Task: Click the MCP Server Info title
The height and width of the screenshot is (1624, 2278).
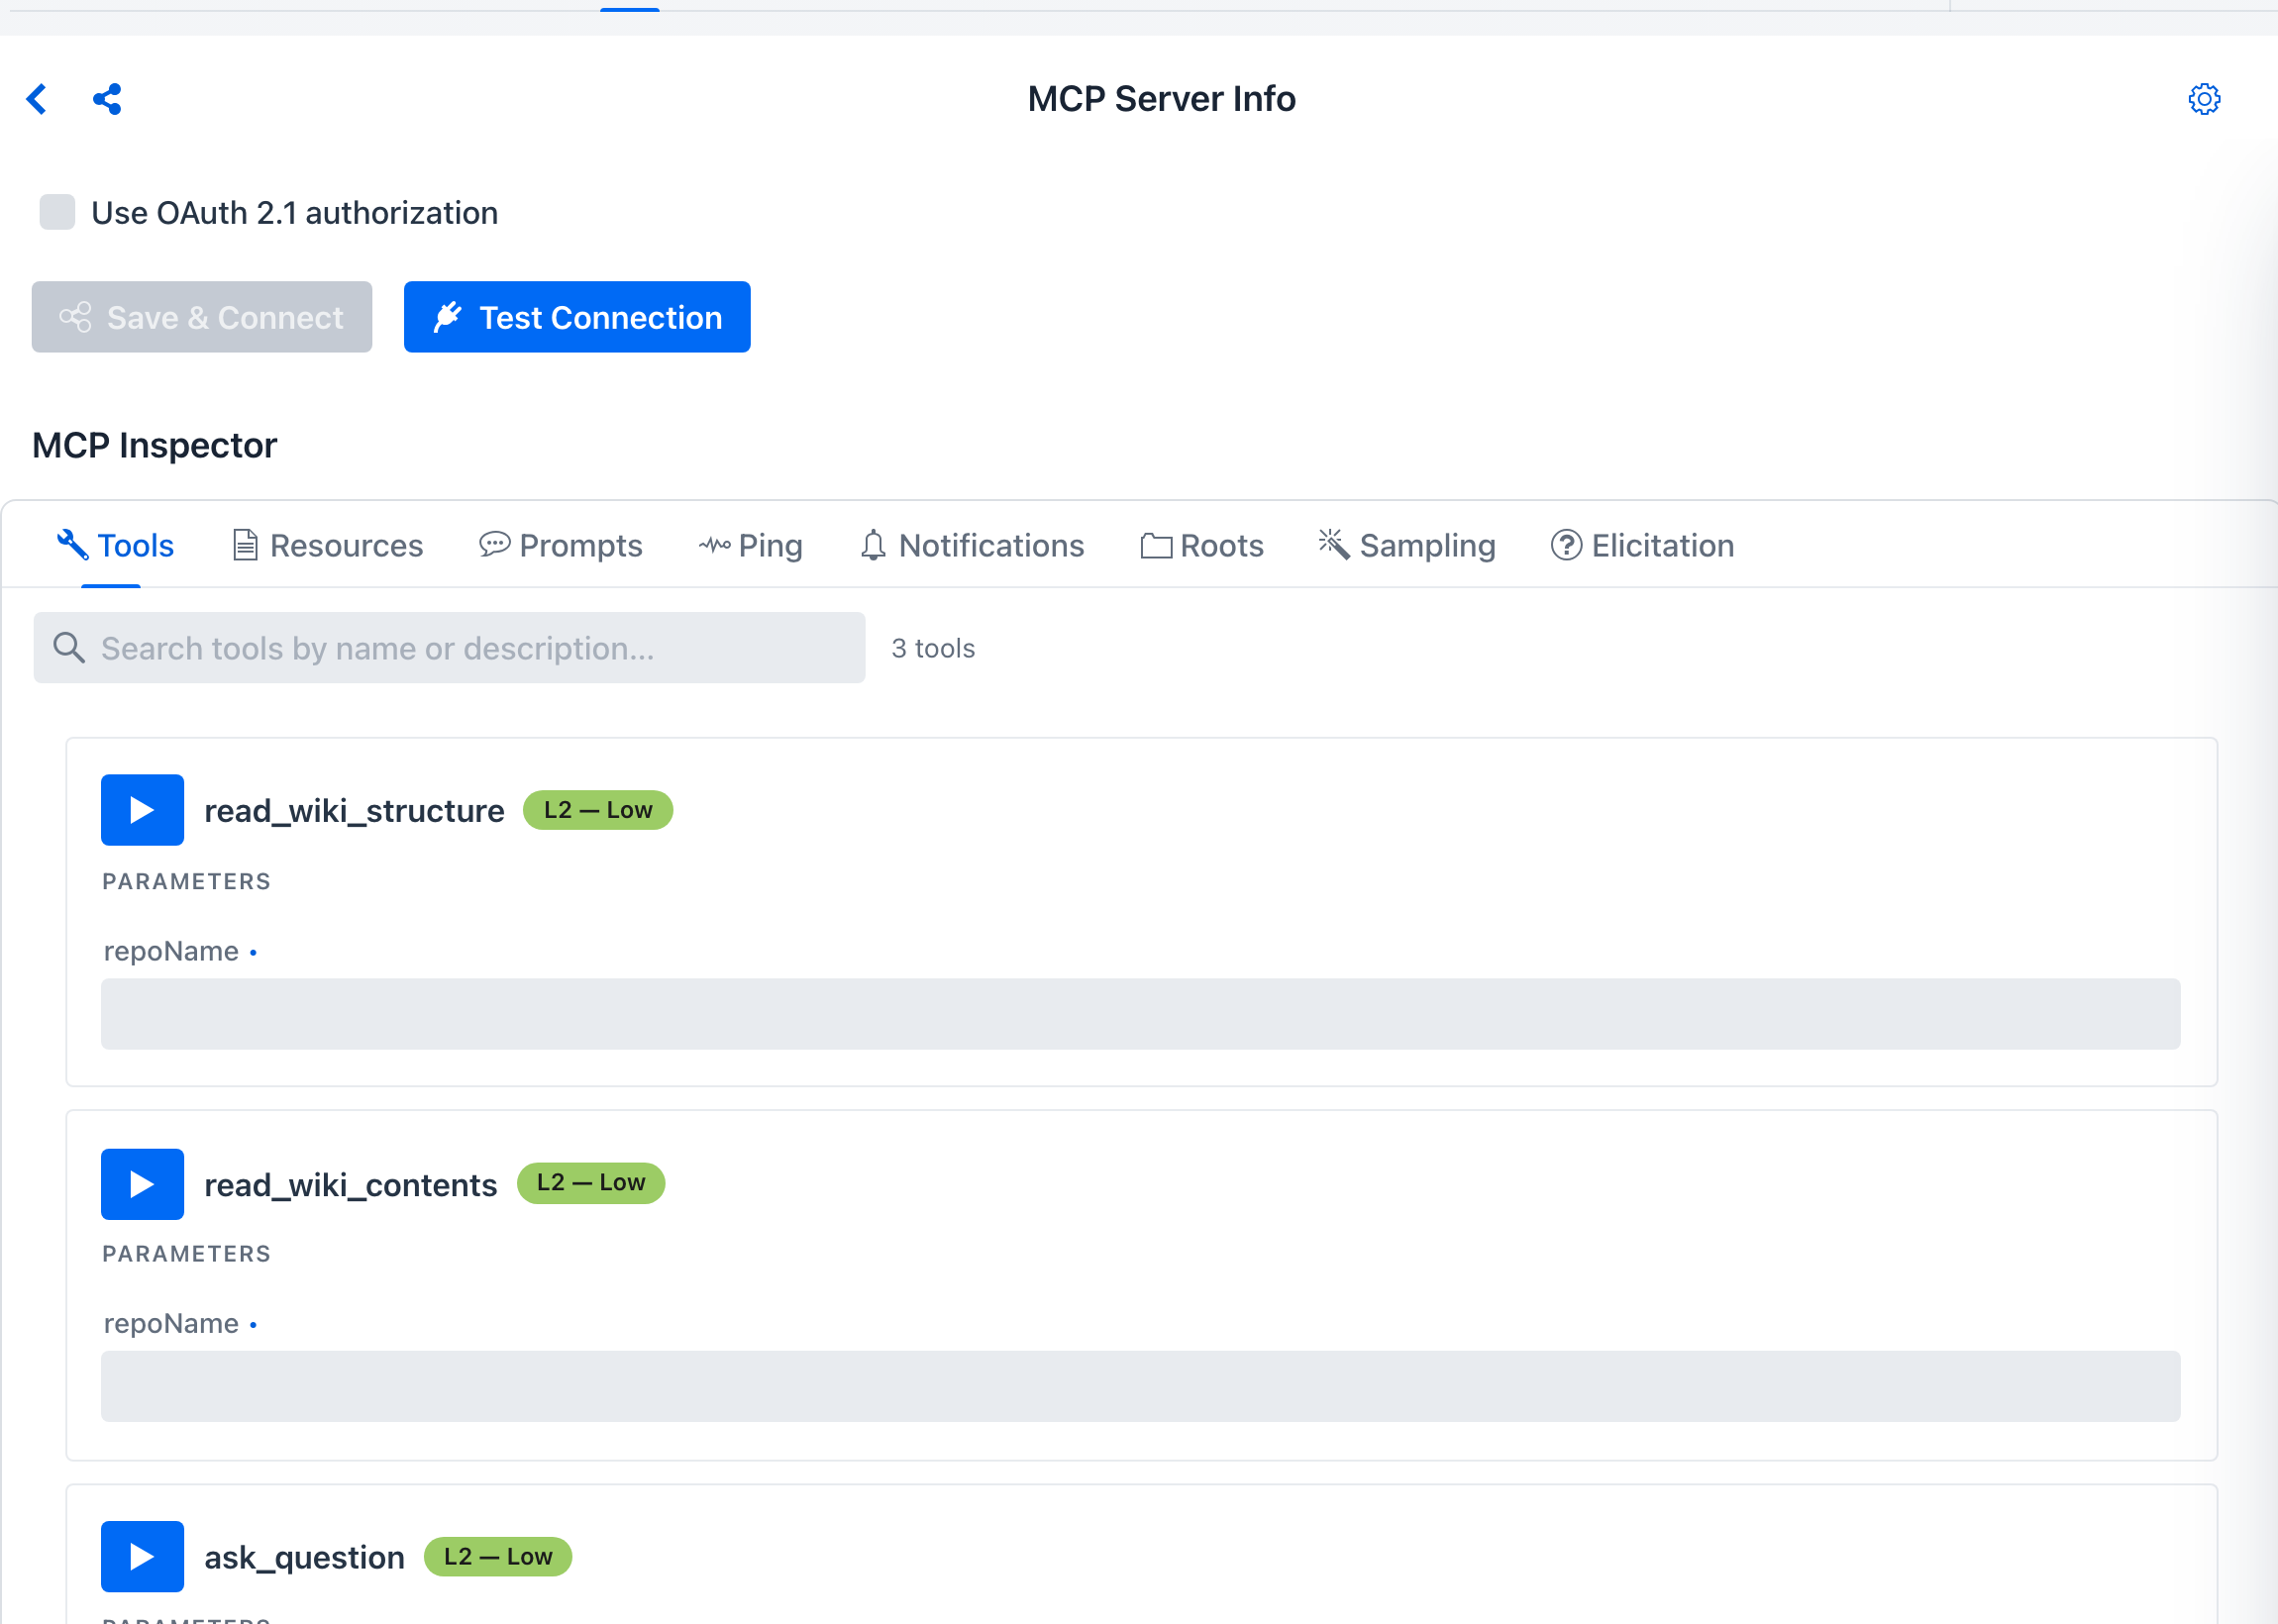Action: point(1162,99)
